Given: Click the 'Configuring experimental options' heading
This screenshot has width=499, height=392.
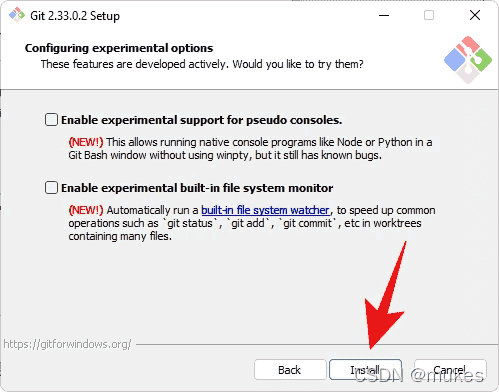Looking at the screenshot, I should point(119,48).
